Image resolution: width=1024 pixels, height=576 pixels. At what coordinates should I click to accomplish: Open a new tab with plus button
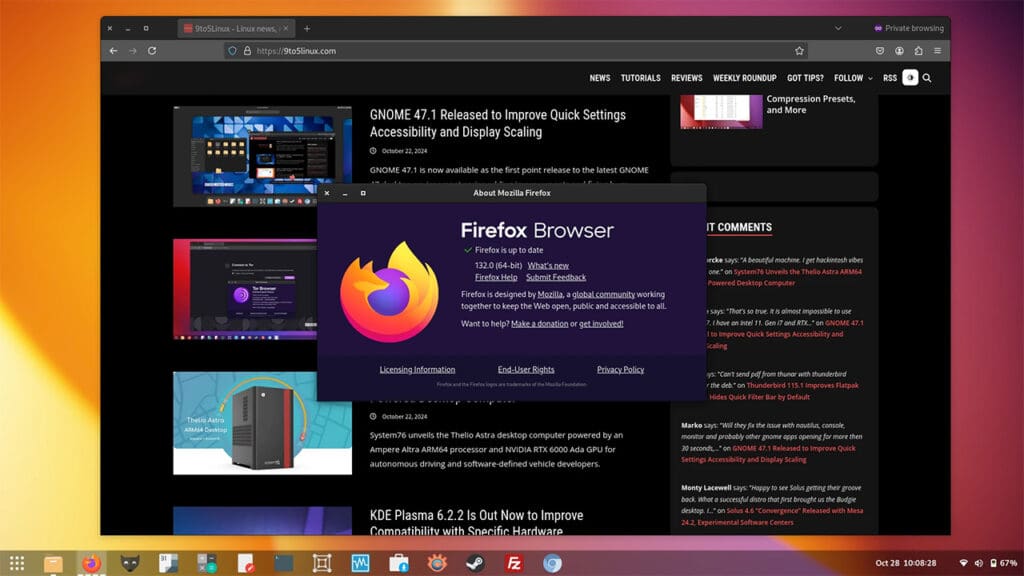coord(307,28)
